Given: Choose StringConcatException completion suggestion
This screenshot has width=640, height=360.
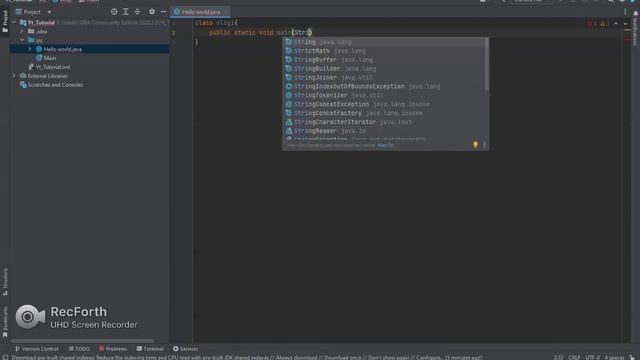Looking at the screenshot, I should coord(384,104).
